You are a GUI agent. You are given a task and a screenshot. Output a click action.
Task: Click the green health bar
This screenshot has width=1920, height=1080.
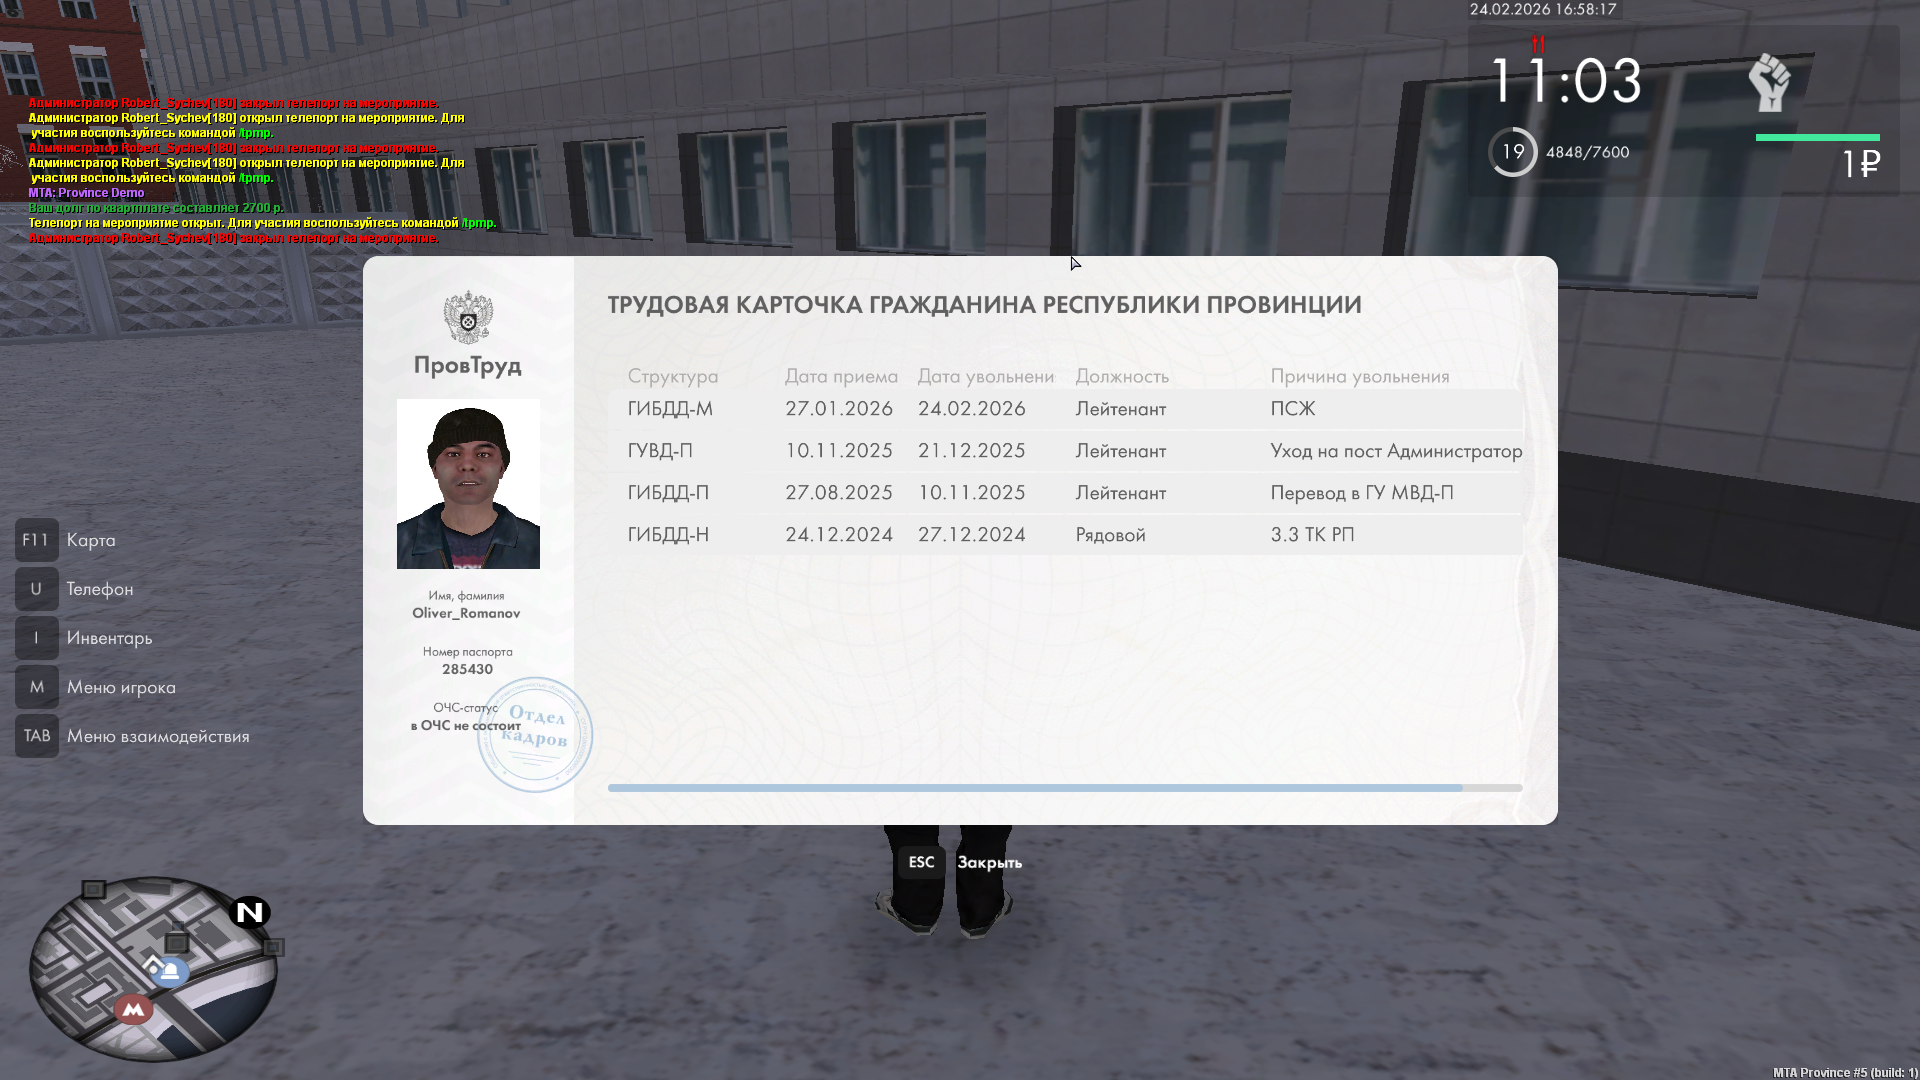[1817, 137]
